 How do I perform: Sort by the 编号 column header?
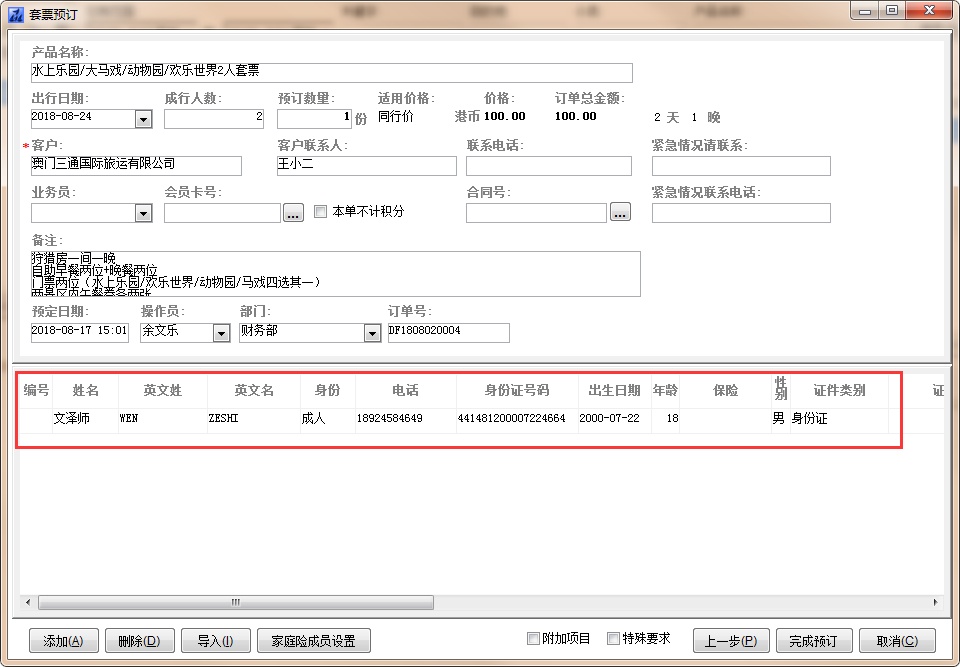click(x=36, y=391)
